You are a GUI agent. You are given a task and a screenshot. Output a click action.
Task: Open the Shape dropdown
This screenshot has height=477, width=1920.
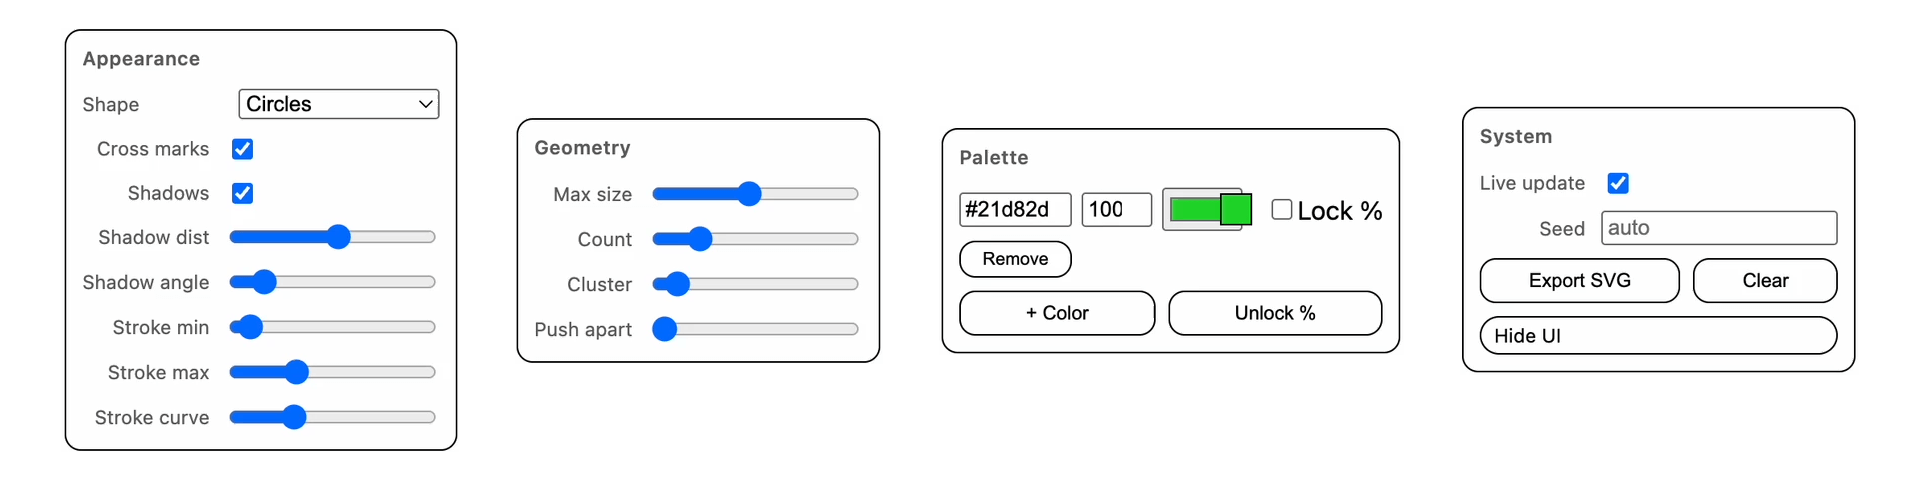[x=338, y=104]
